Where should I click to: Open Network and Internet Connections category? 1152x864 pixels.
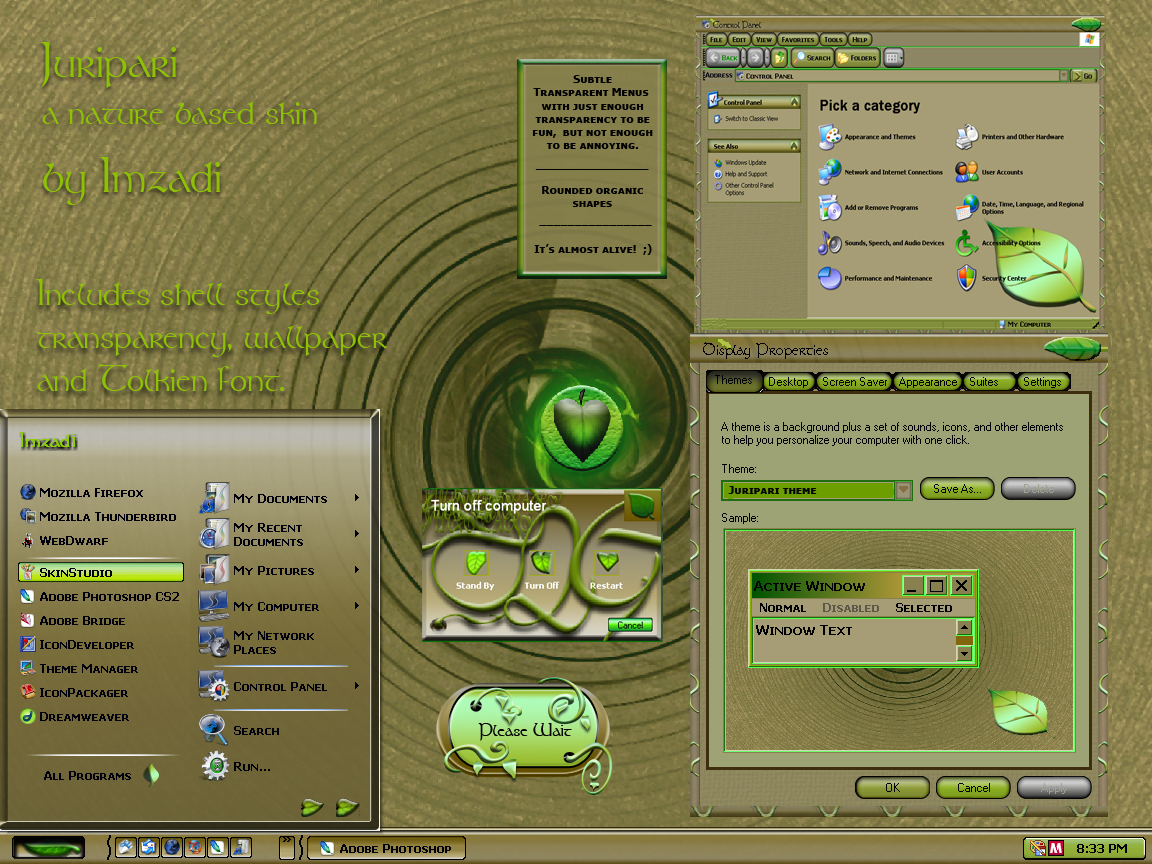880,172
